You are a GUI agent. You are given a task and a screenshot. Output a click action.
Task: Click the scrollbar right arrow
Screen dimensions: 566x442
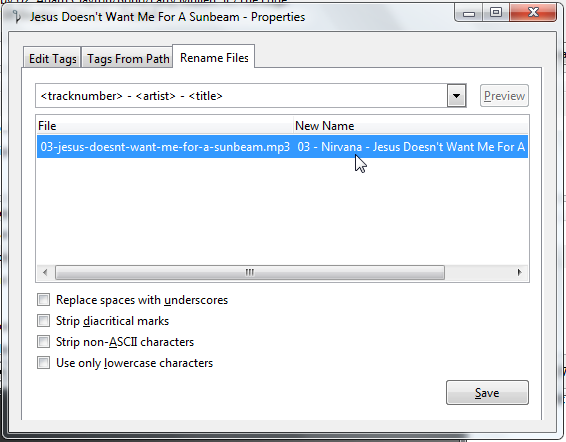click(520, 272)
